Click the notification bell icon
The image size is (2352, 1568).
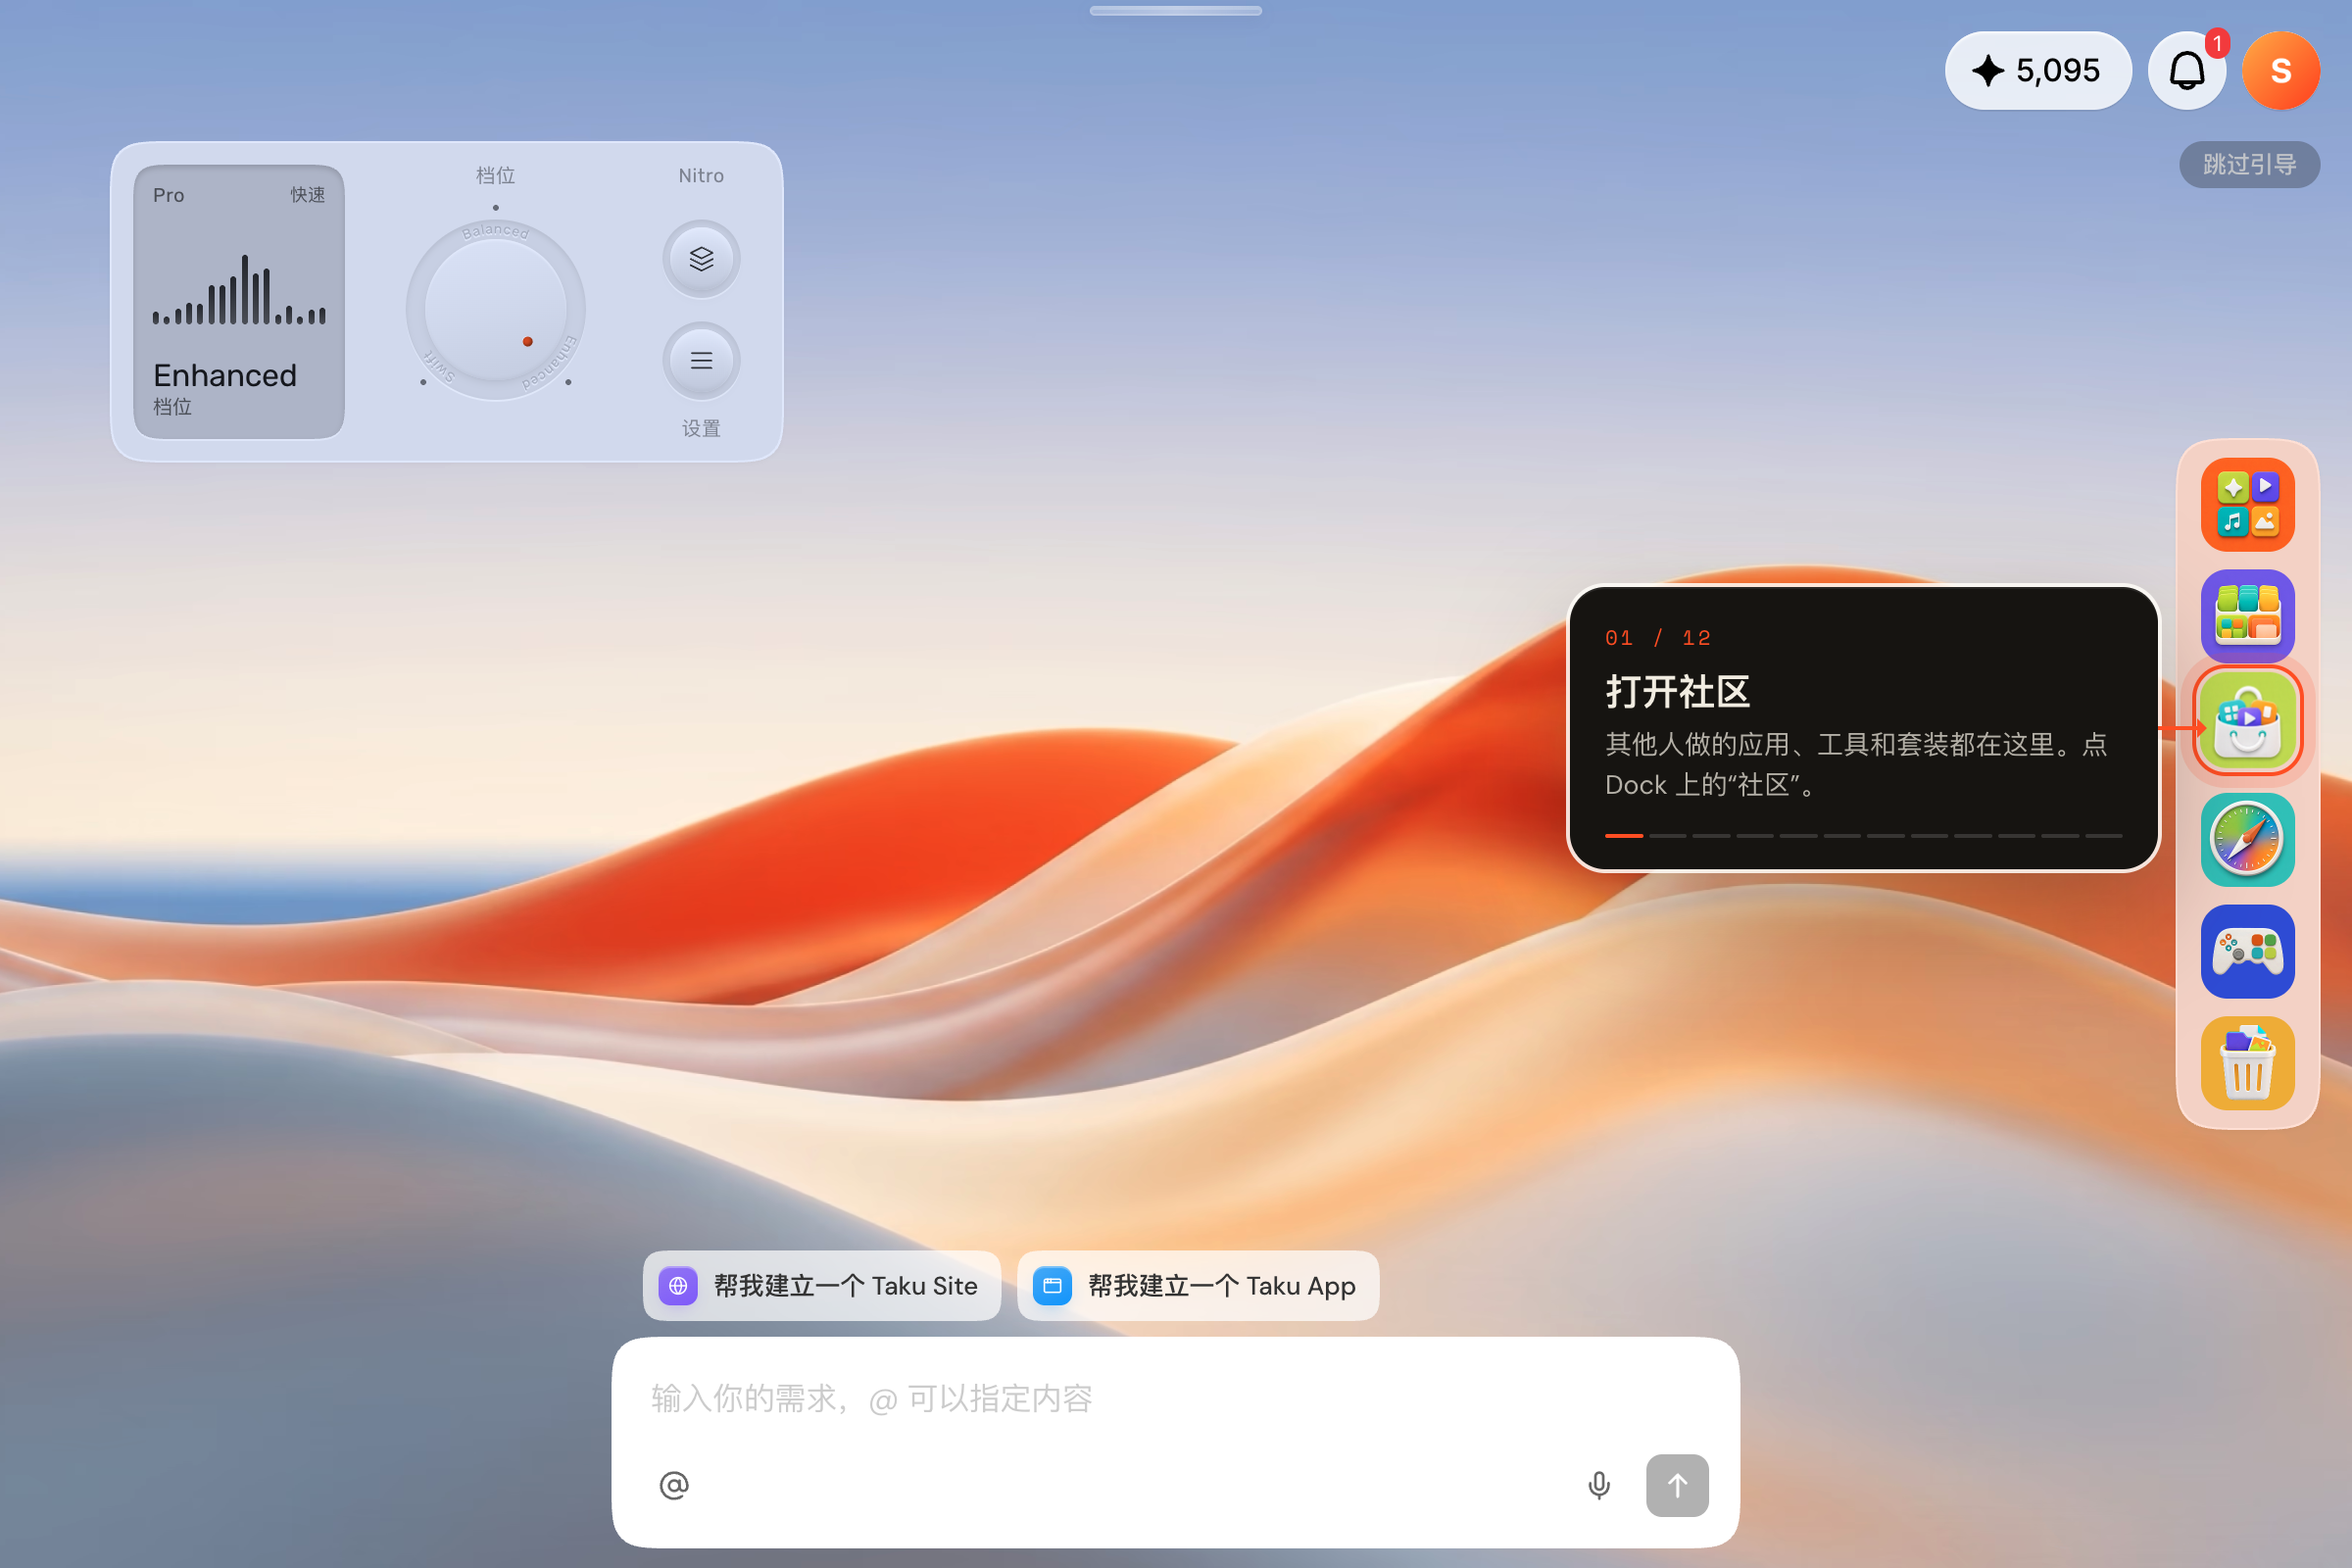(x=2186, y=71)
